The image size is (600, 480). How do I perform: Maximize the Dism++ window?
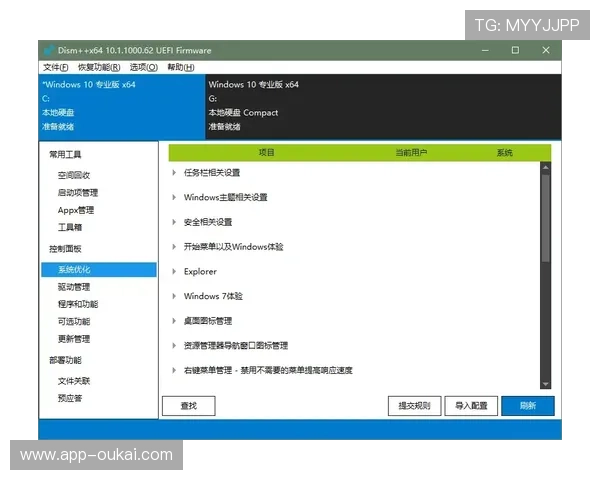pyautogui.click(x=515, y=50)
